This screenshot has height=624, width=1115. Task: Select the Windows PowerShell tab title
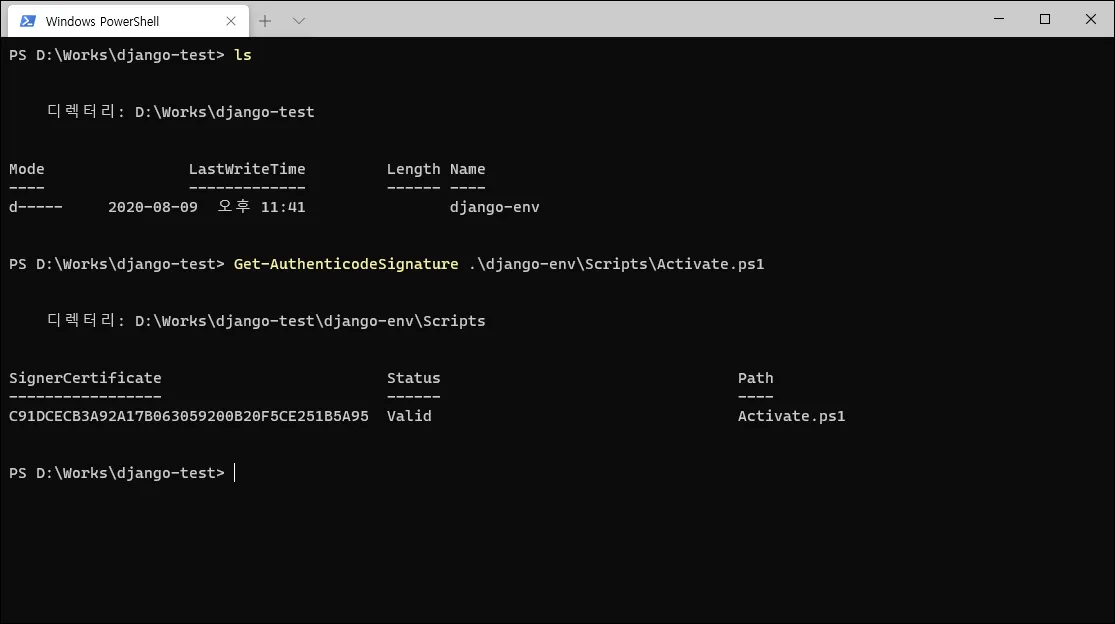102,21
